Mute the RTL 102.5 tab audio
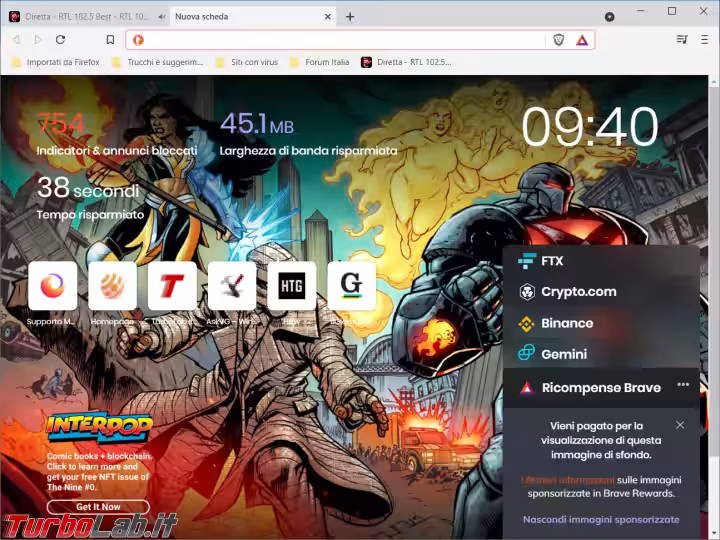The width and height of the screenshot is (720, 540). pyautogui.click(x=148, y=17)
